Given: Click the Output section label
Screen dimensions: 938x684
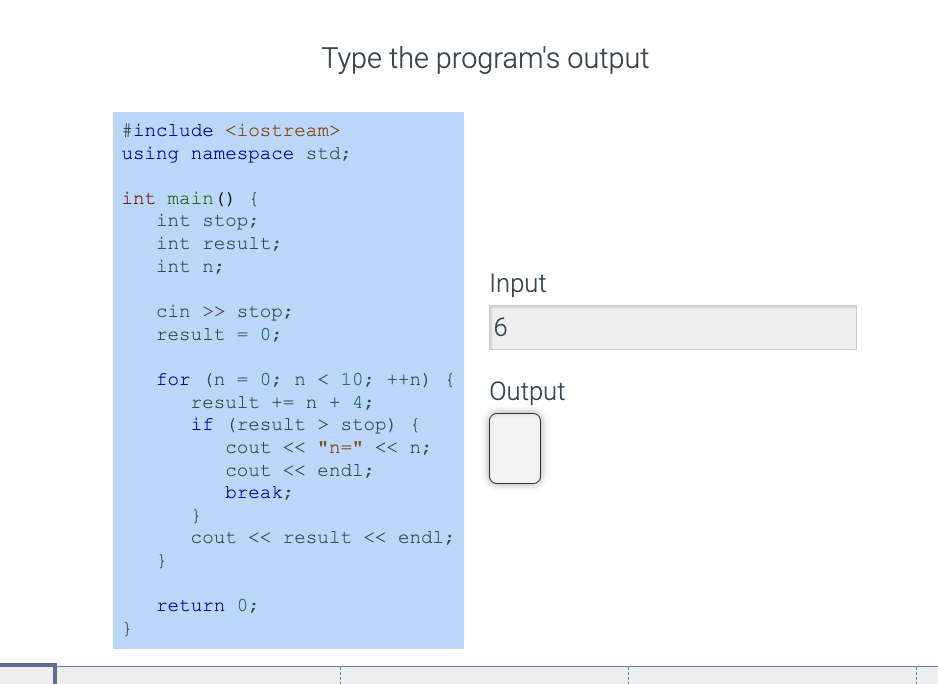Looking at the screenshot, I should click(527, 391).
